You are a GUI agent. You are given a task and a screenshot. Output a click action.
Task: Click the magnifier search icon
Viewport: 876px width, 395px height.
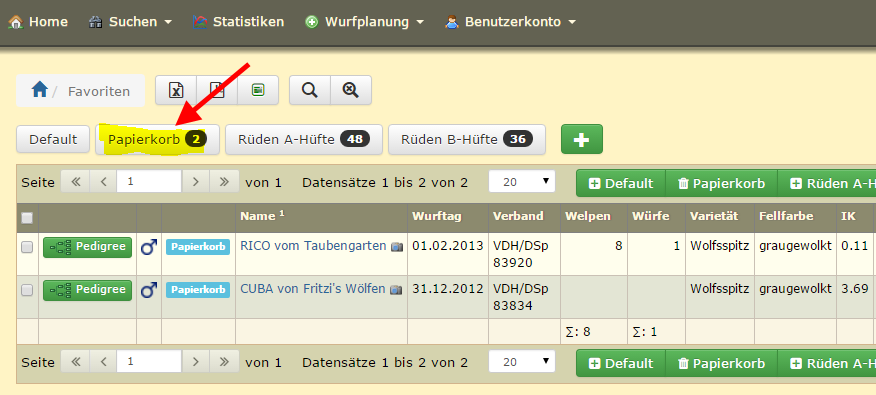310,90
